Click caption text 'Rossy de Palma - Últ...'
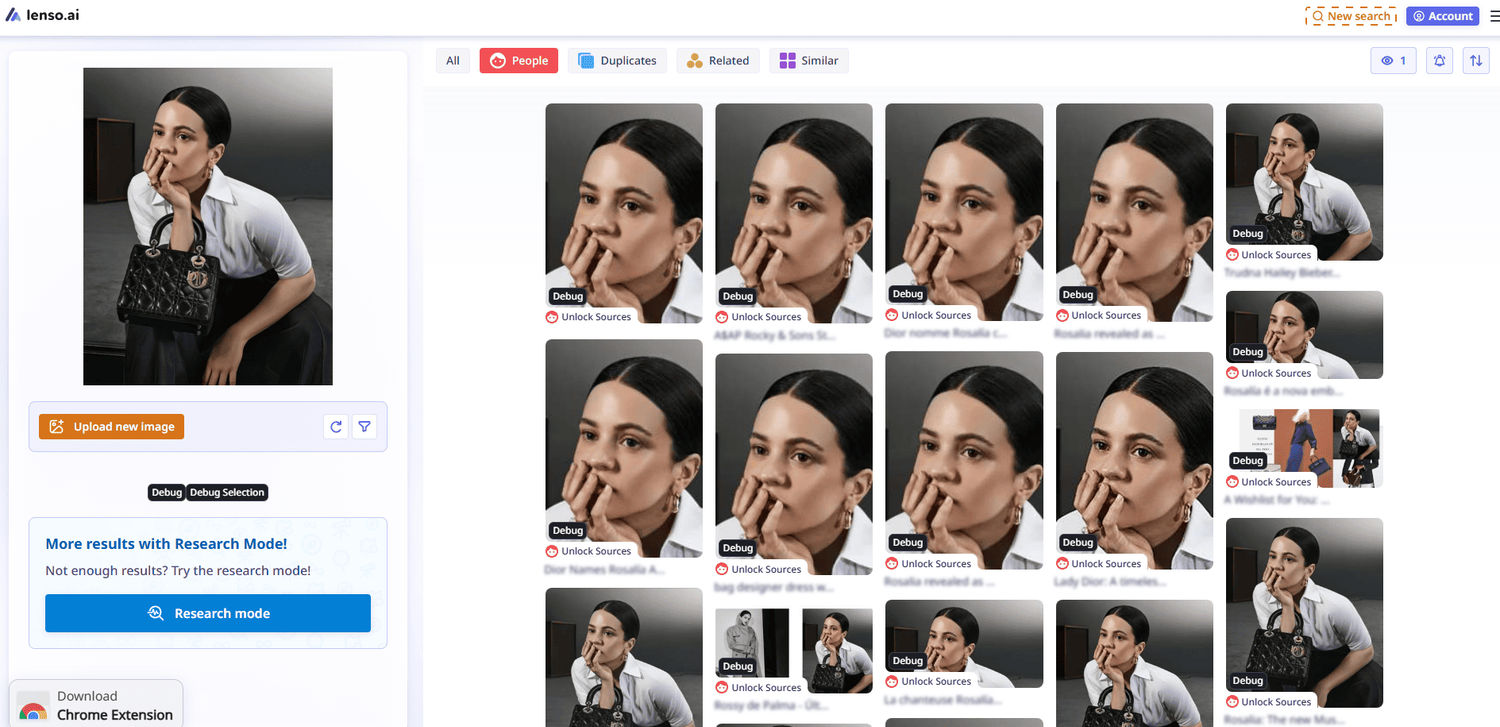The width and height of the screenshot is (1500, 727). 773,706
